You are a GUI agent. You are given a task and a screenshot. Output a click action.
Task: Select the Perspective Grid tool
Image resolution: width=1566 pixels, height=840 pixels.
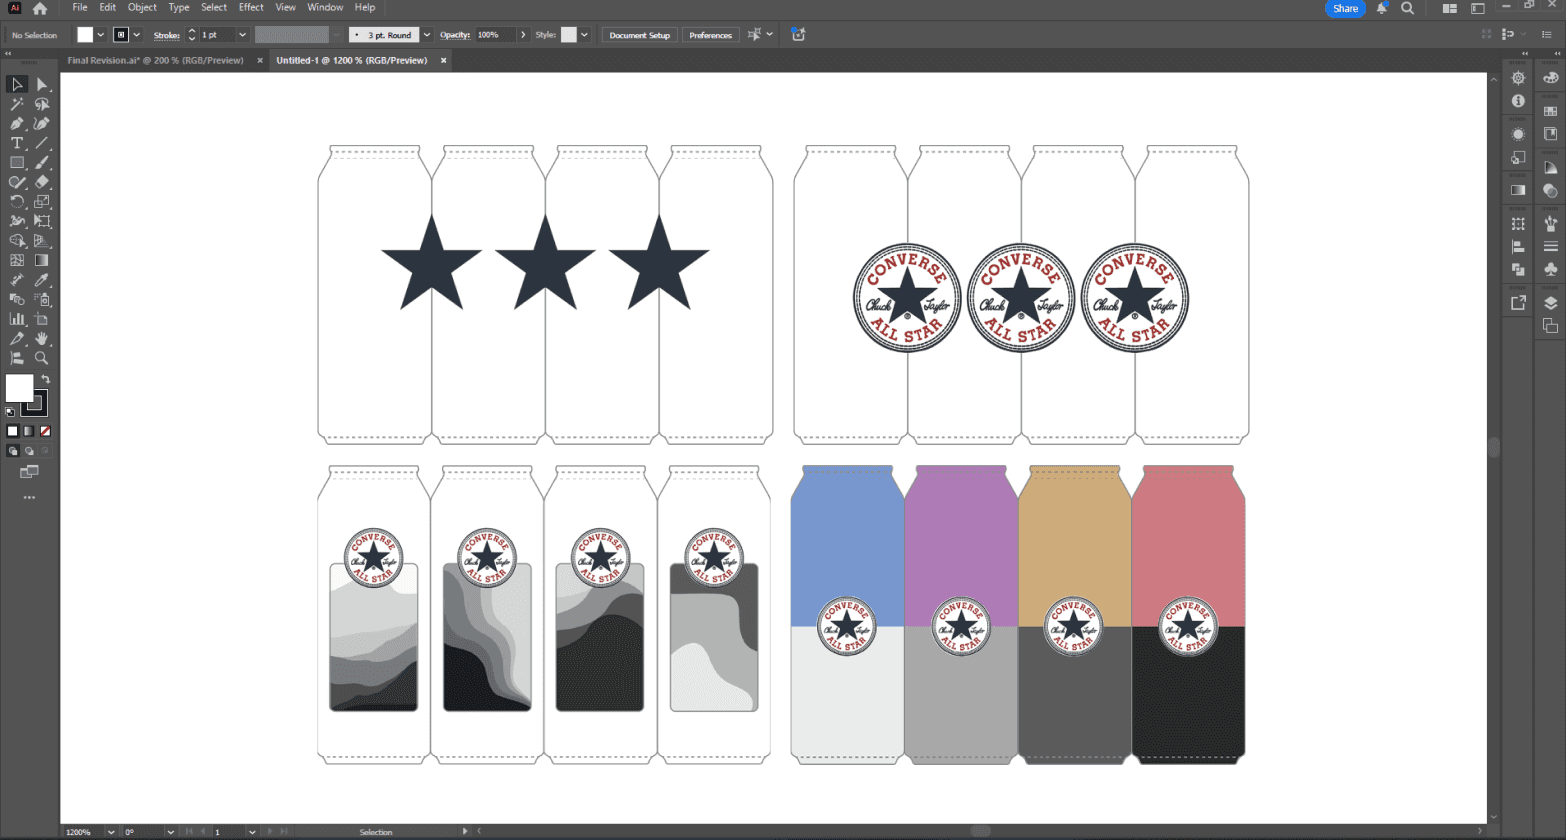click(x=42, y=241)
